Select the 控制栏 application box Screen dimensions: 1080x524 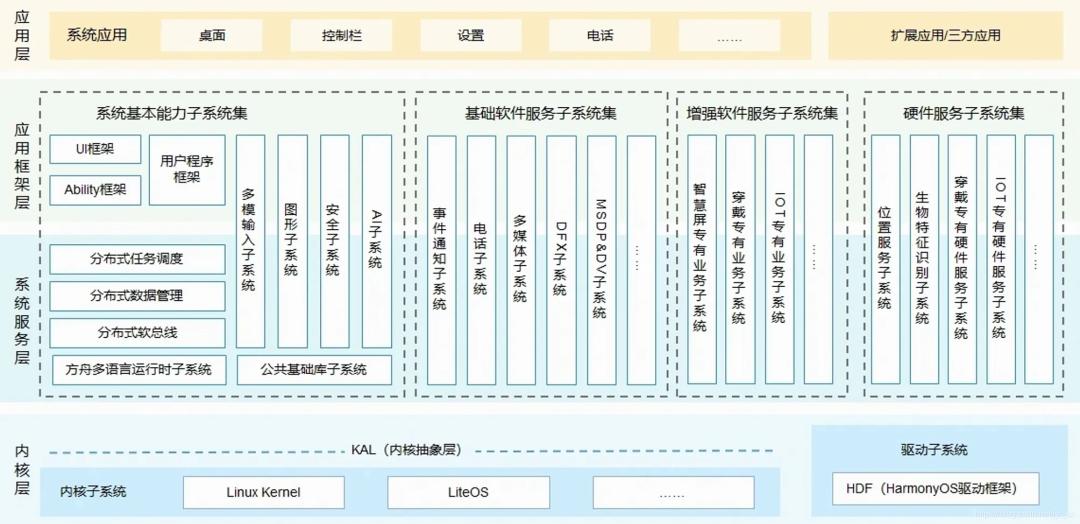click(341, 36)
